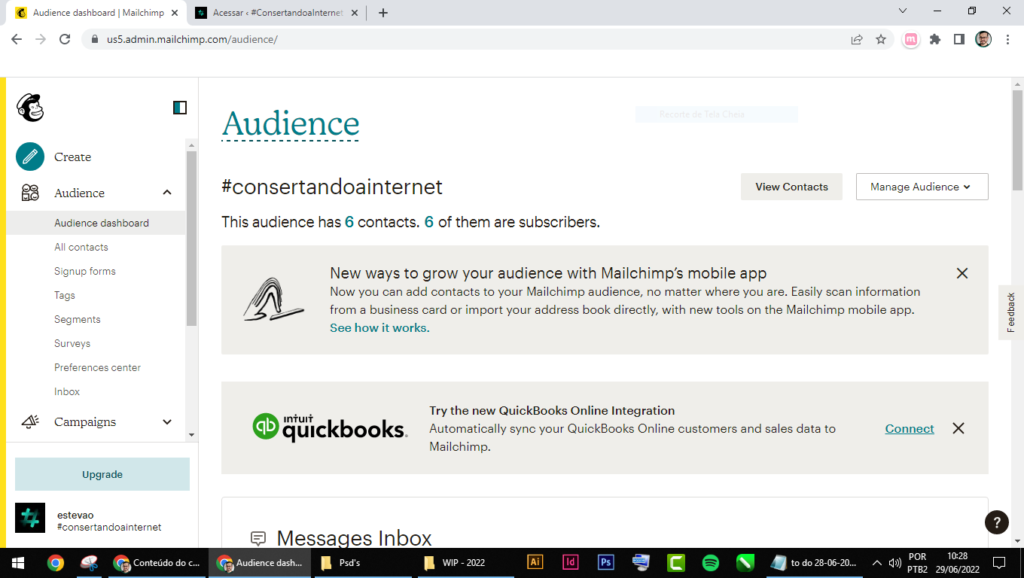
Task: Open Inbox in the sidebar
Action: tap(67, 392)
